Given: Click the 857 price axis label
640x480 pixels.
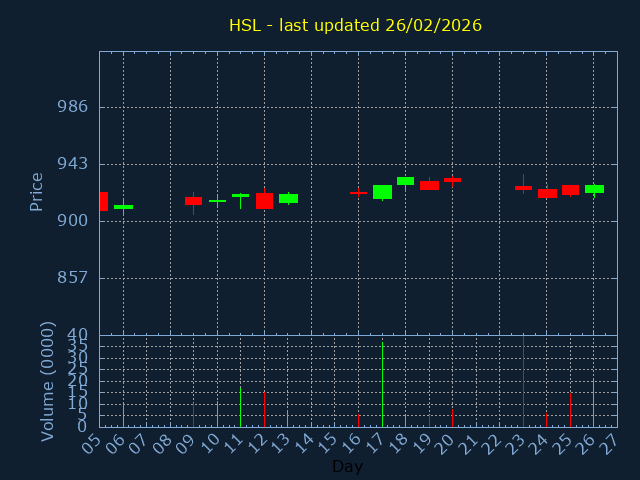Looking at the screenshot, I should pyautogui.click(x=72, y=278).
